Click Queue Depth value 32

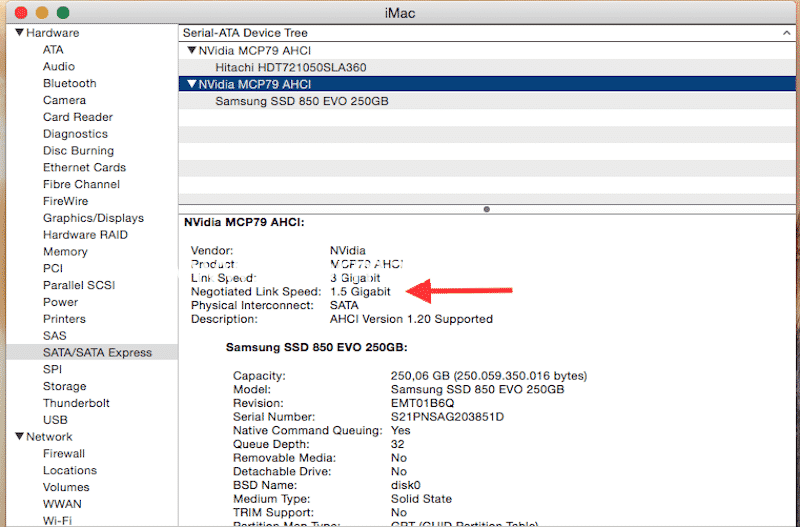397,444
